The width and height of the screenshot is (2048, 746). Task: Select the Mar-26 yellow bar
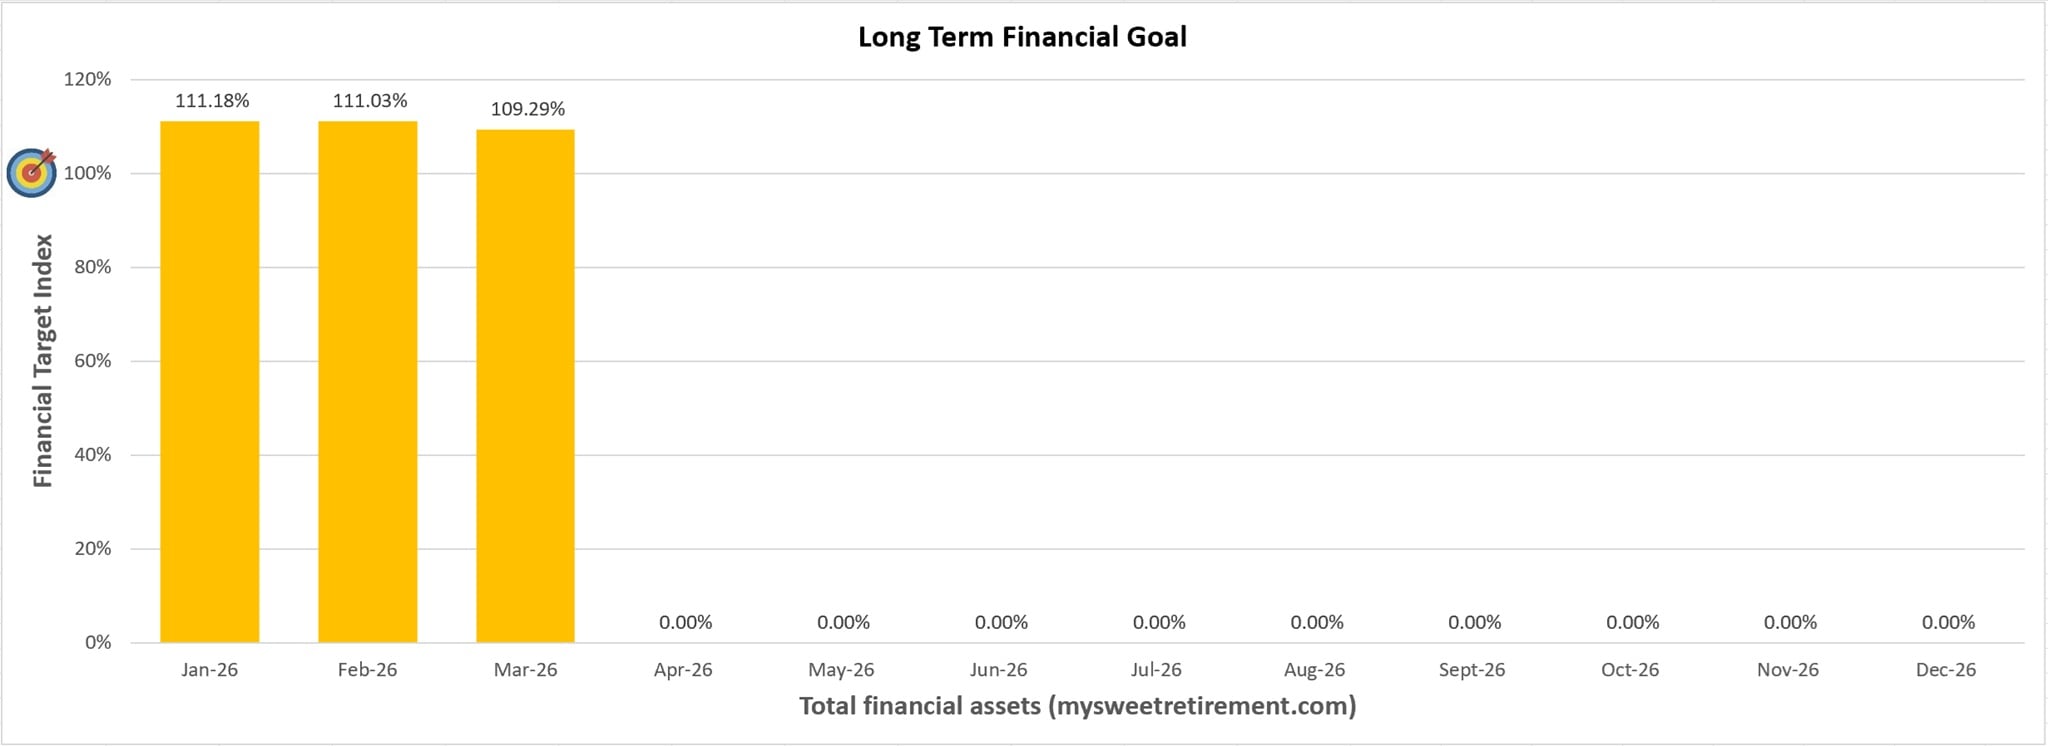point(525,385)
